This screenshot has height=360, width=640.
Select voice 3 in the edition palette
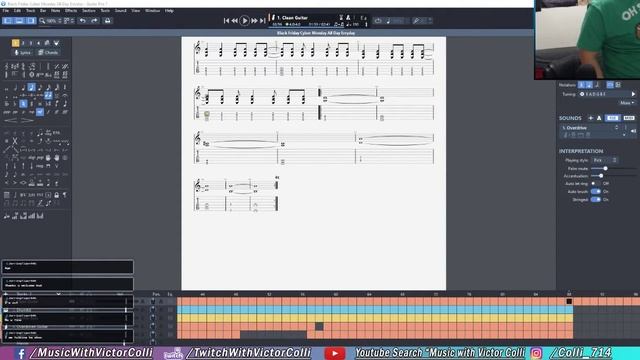point(31,43)
